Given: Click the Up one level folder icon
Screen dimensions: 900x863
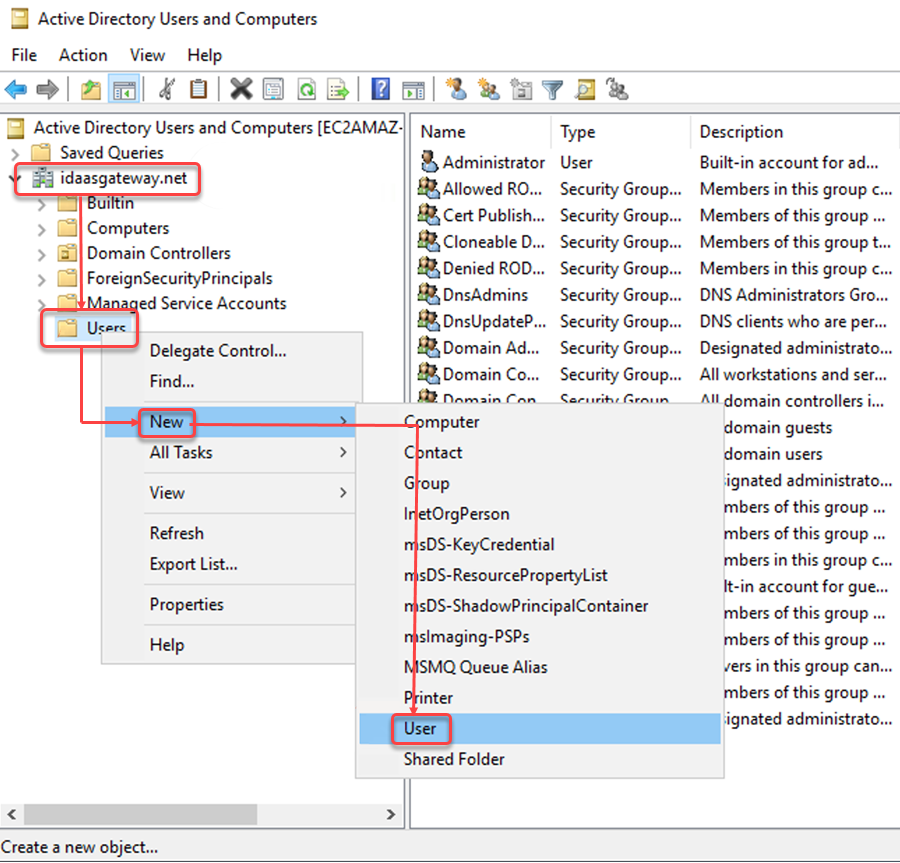Looking at the screenshot, I should 91,90.
